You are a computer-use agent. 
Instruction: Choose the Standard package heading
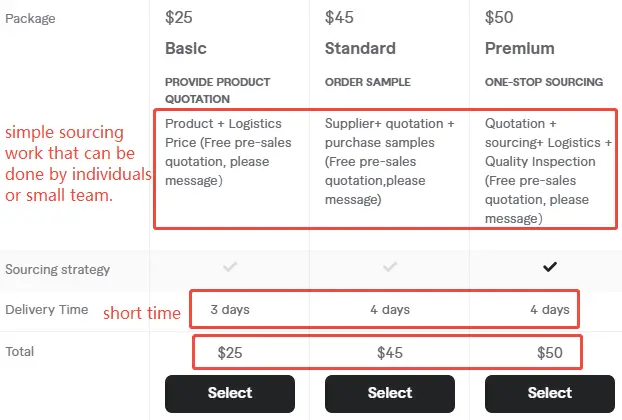(360, 48)
